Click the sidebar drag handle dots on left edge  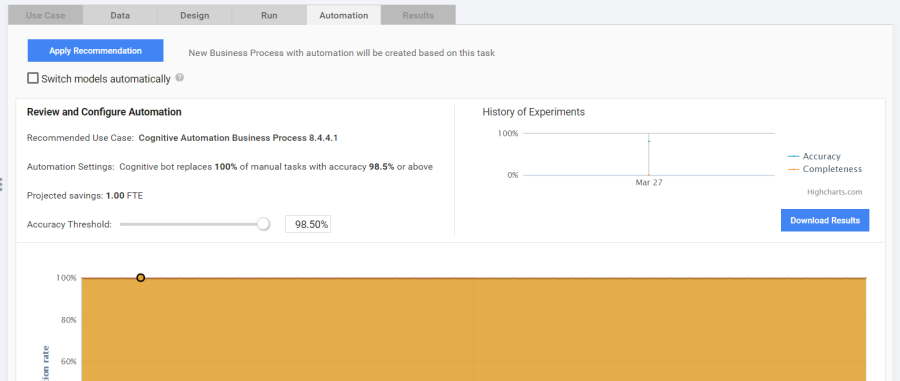2,184
